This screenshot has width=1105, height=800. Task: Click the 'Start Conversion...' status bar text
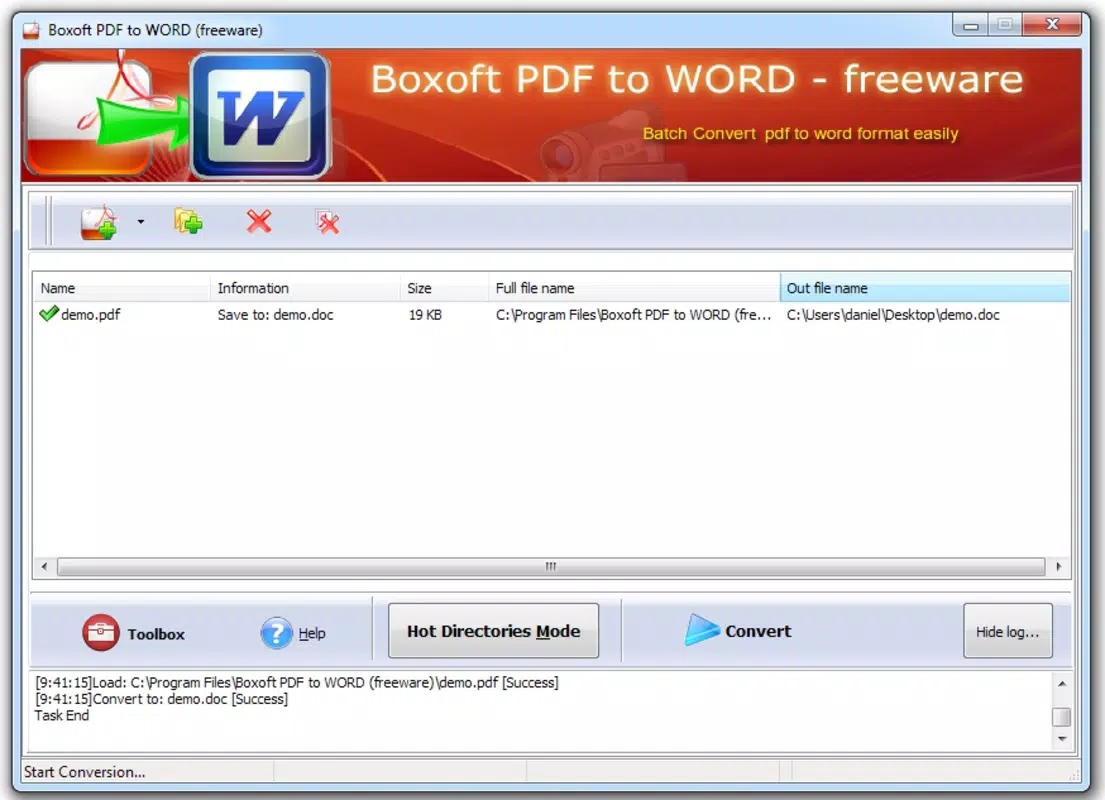(x=85, y=772)
